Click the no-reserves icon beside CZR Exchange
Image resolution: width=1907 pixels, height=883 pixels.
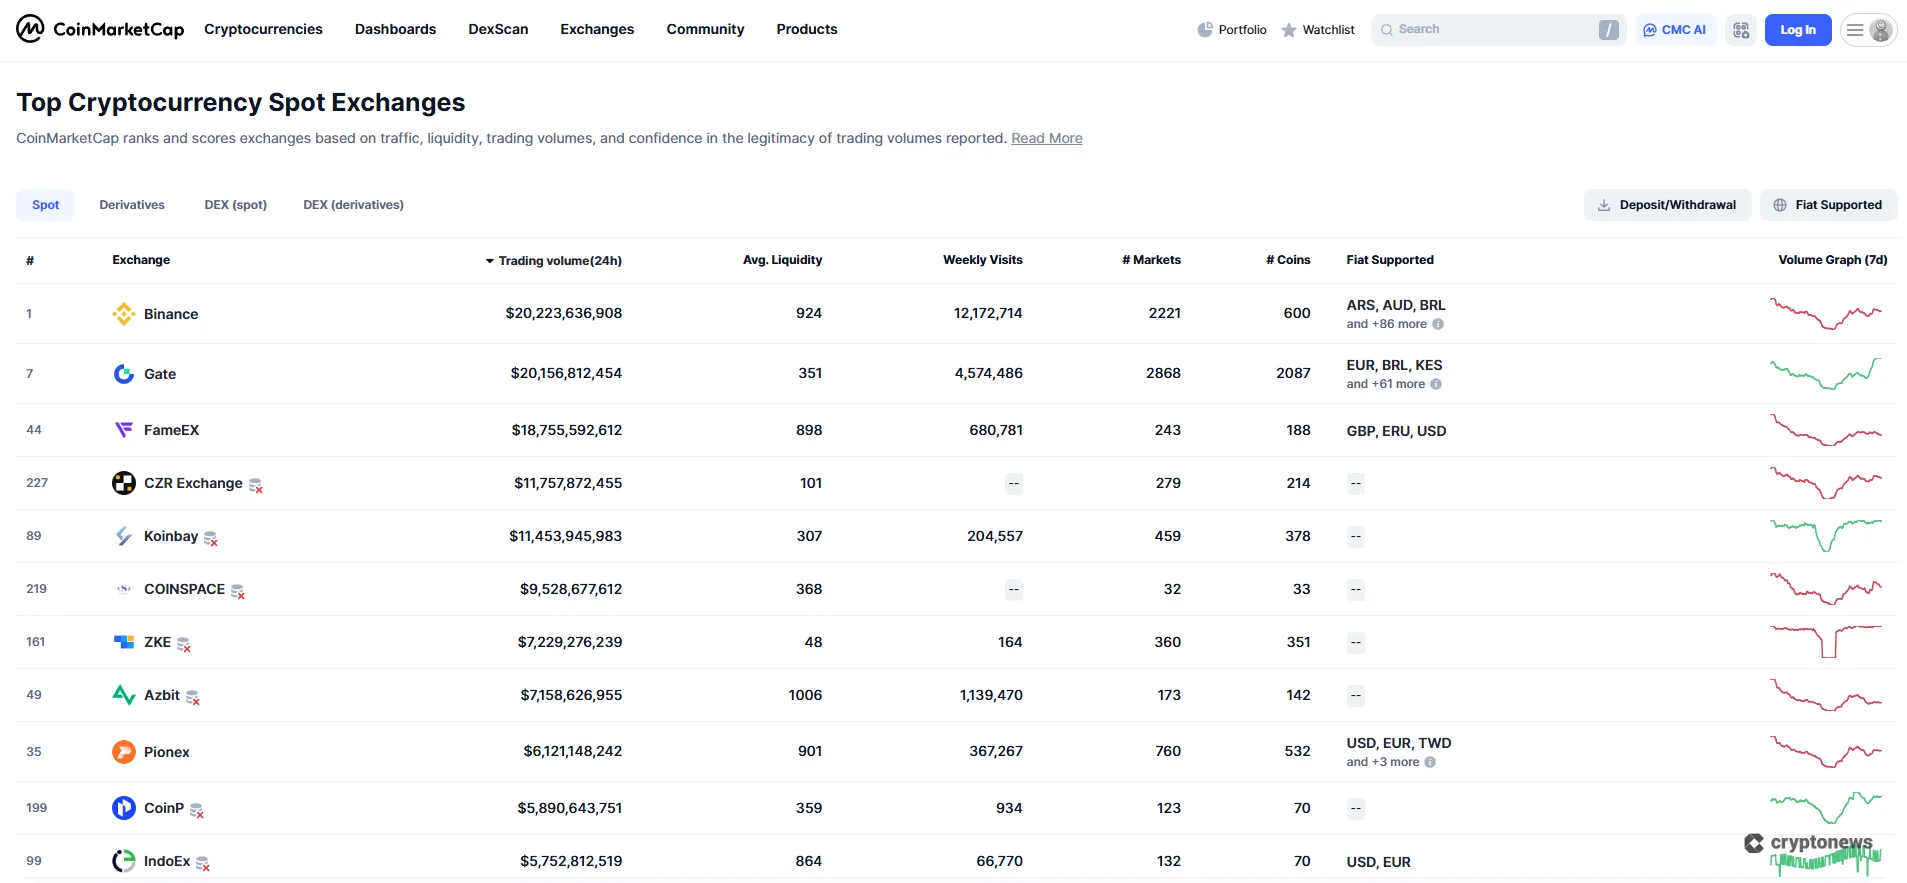(256, 486)
